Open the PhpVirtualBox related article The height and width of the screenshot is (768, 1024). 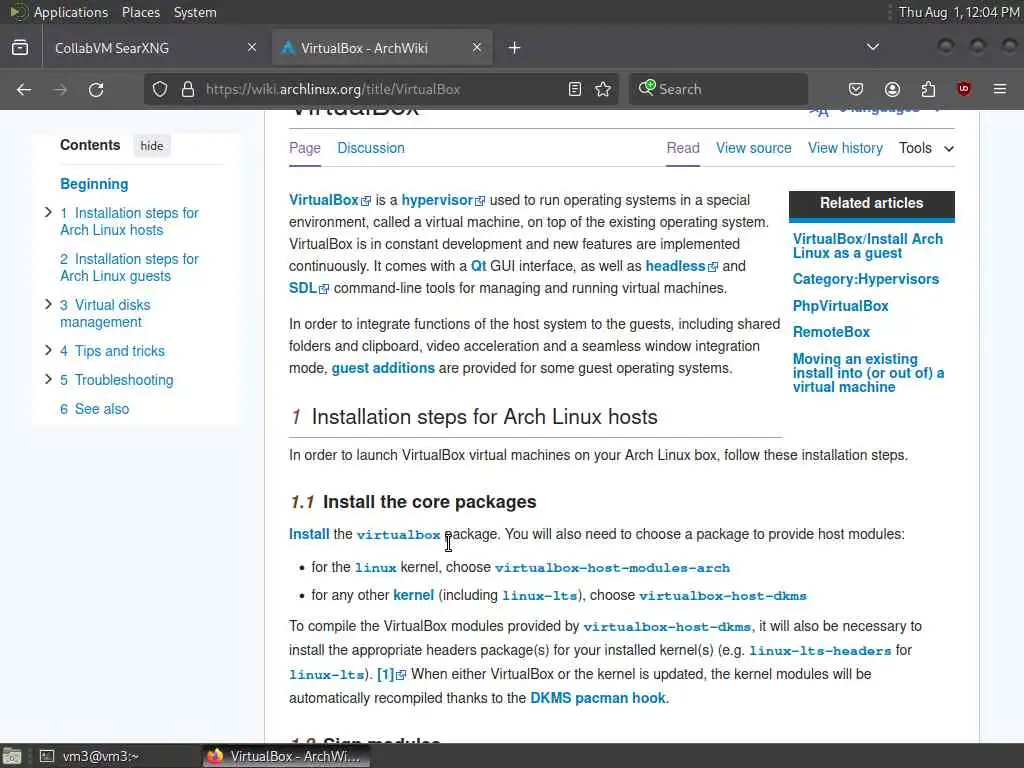click(x=840, y=306)
